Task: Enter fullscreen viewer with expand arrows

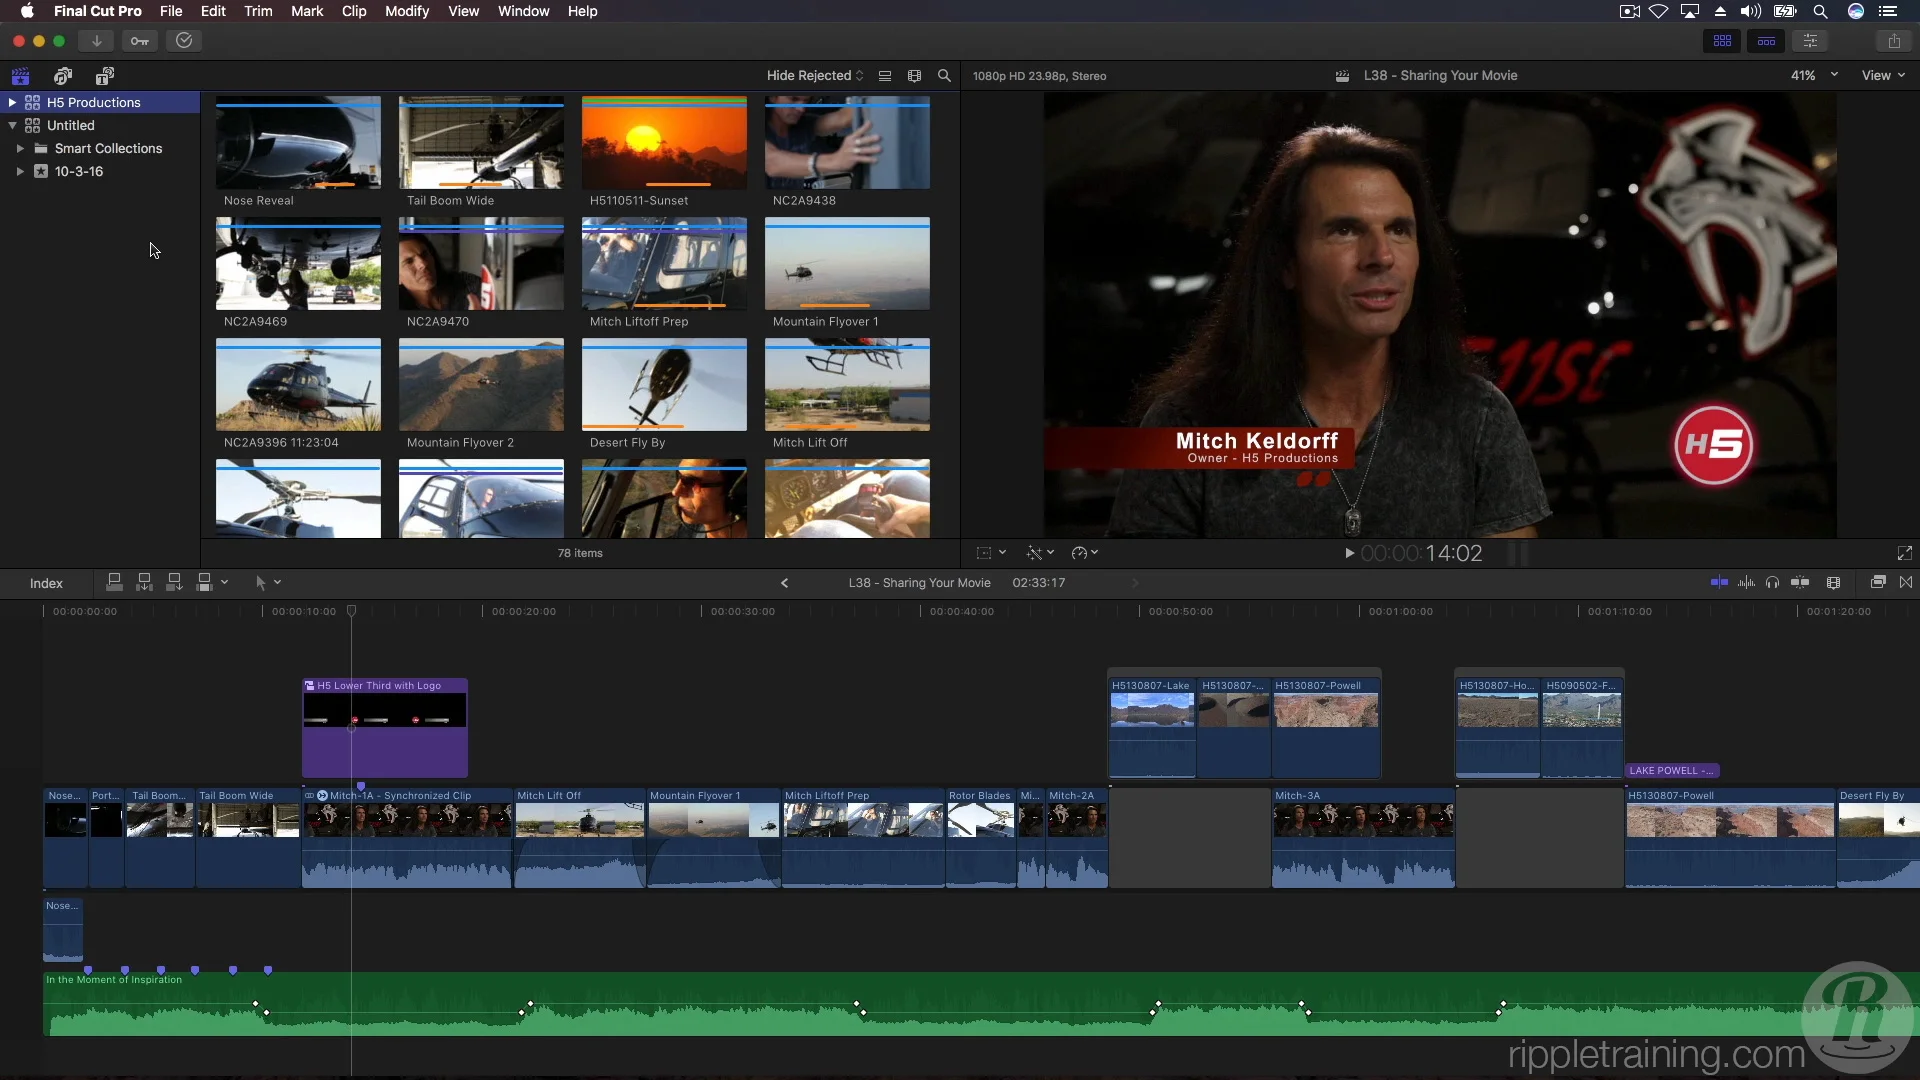Action: pyautogui.click(x=1905, y=553)
